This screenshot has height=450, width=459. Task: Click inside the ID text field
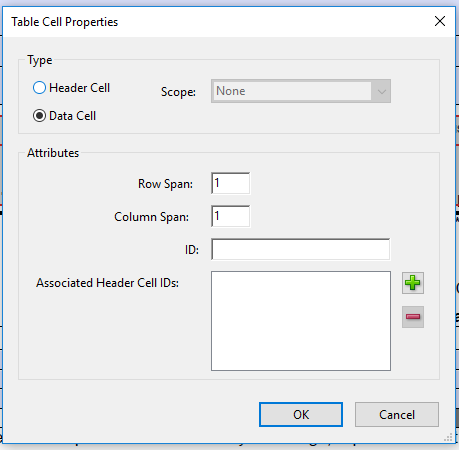click(x=300, y=249)
